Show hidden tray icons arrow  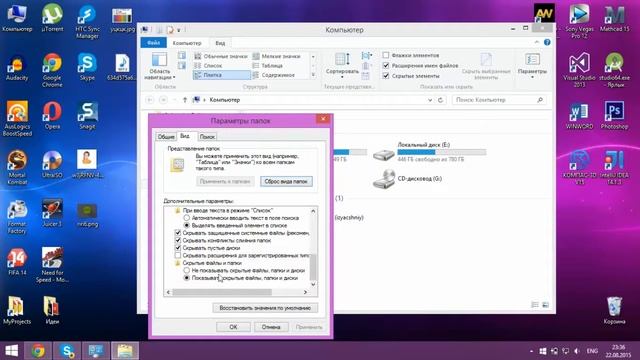[x=531, y=351]
